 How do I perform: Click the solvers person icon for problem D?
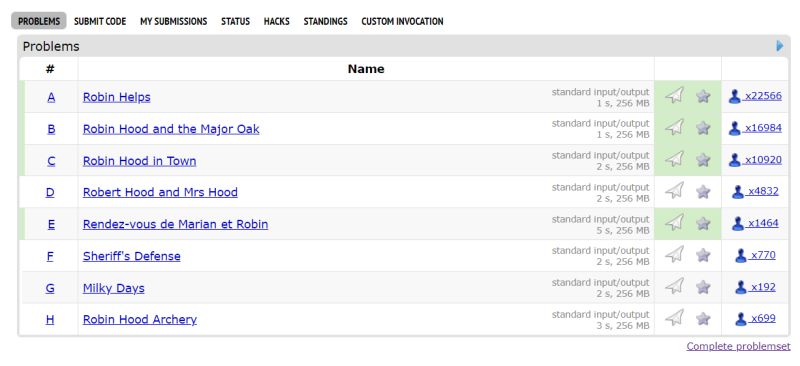tap(738, 192)
